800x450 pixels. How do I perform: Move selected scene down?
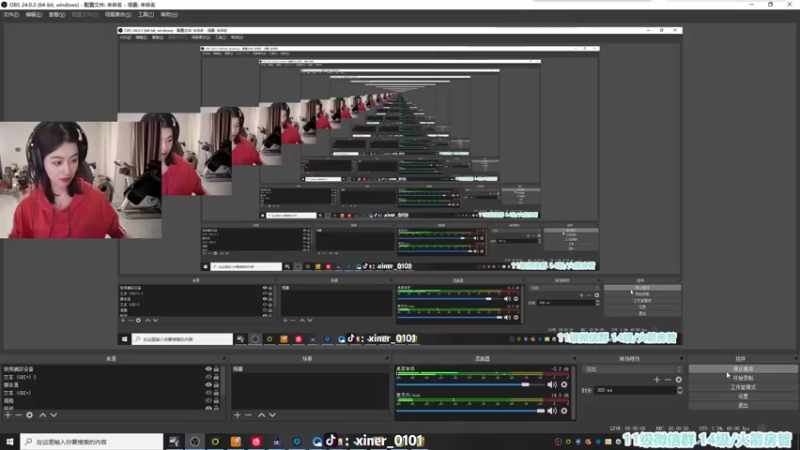click(272, 415)
